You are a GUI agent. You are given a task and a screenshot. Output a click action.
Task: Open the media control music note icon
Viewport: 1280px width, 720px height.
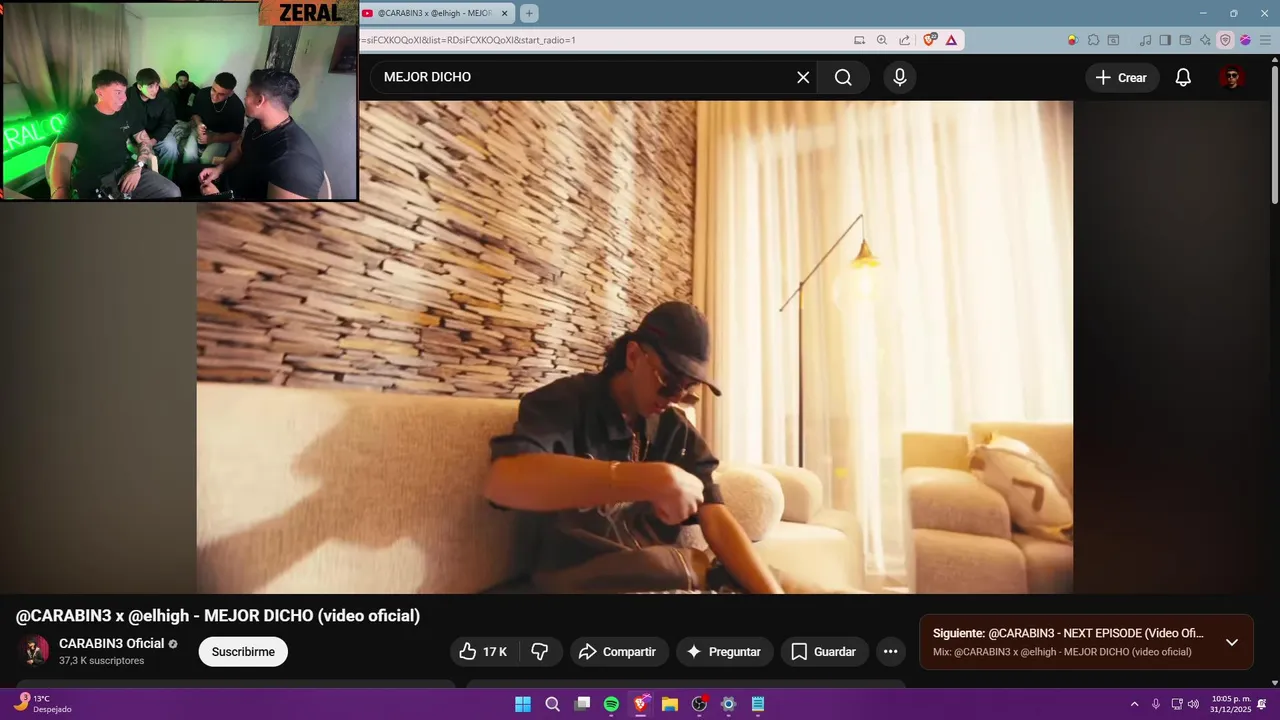coord(1145,40)
